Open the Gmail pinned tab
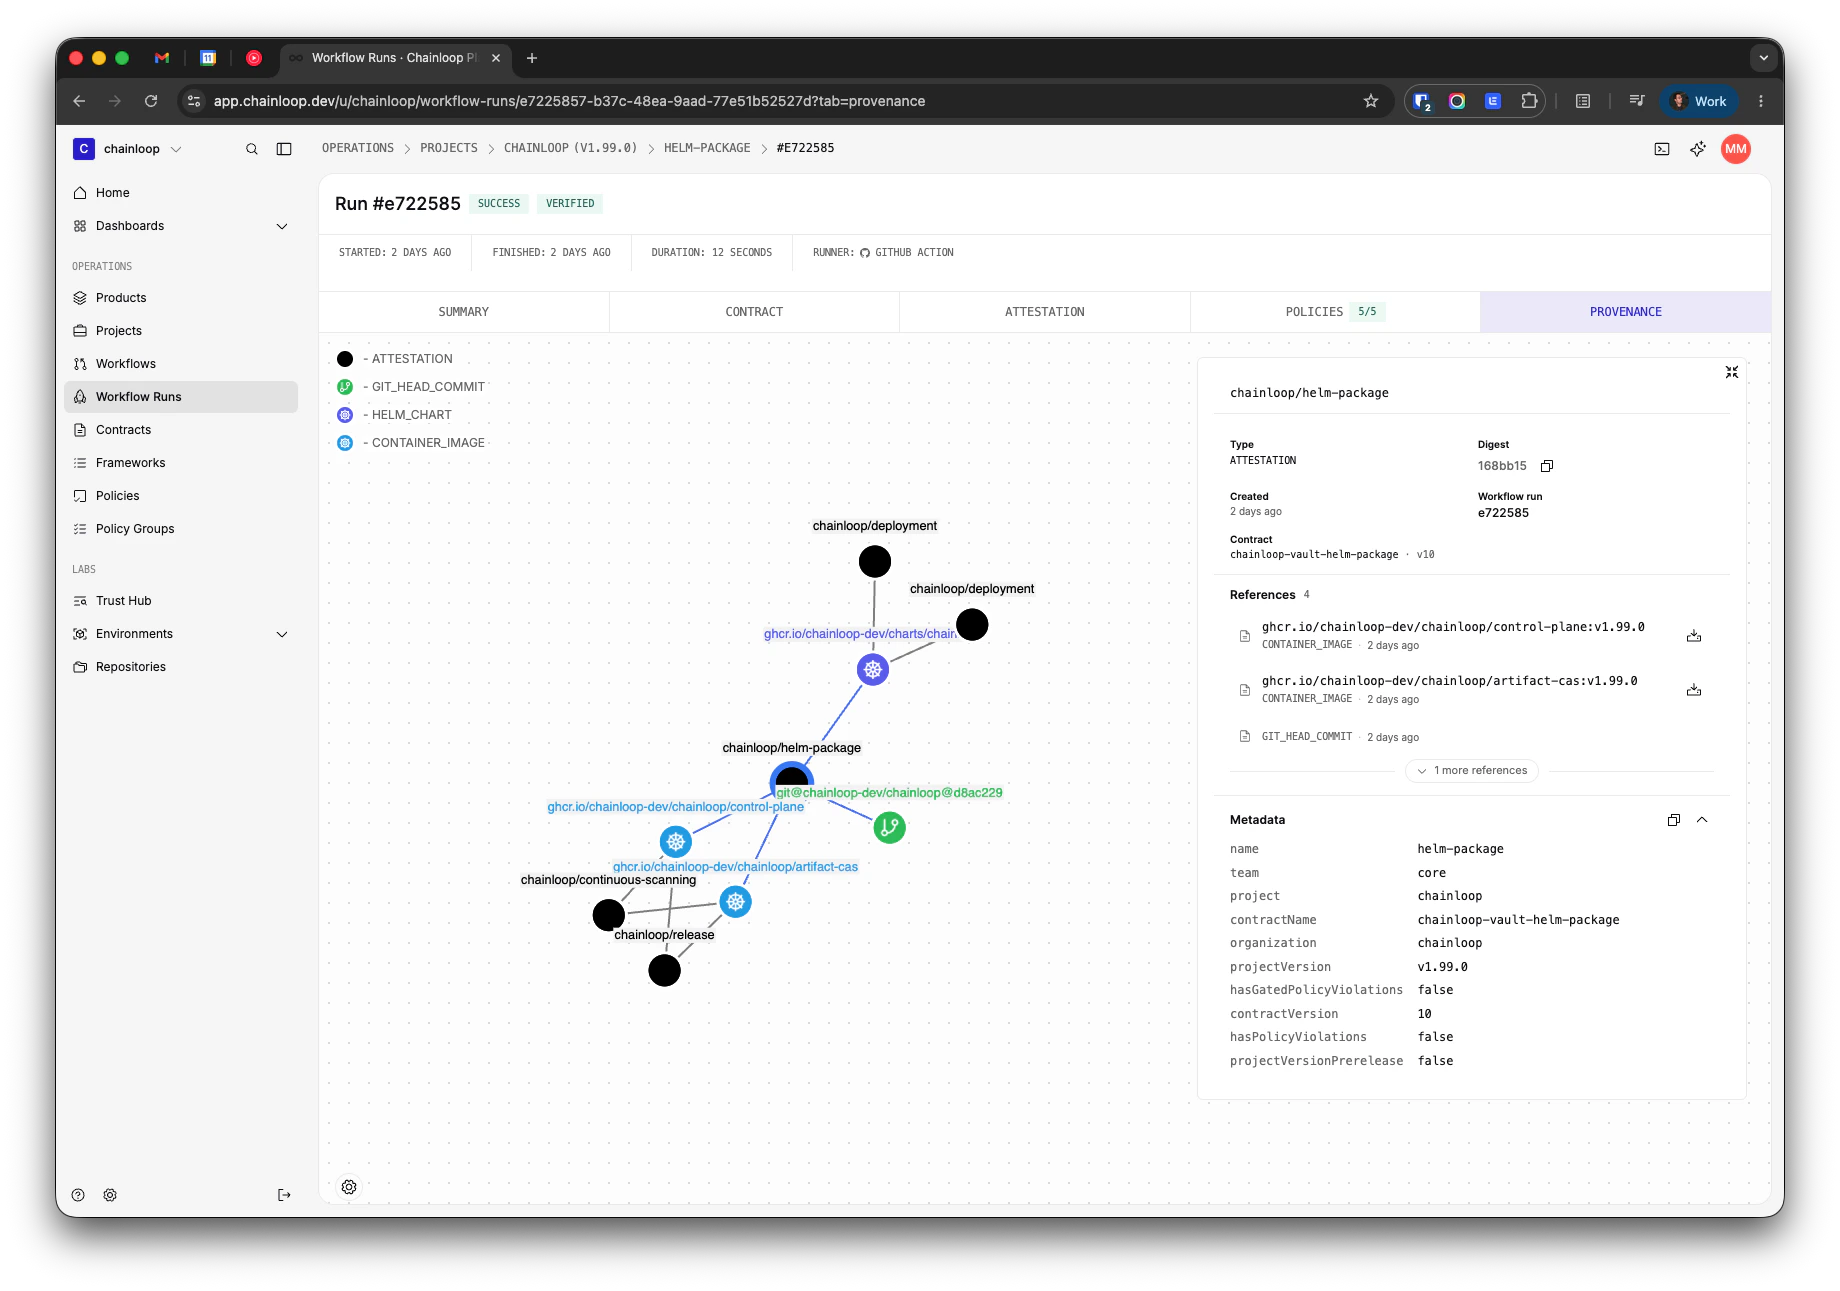Image resolution: width=1840 pixels, height=1291 pixels. [x=162, y=58]
